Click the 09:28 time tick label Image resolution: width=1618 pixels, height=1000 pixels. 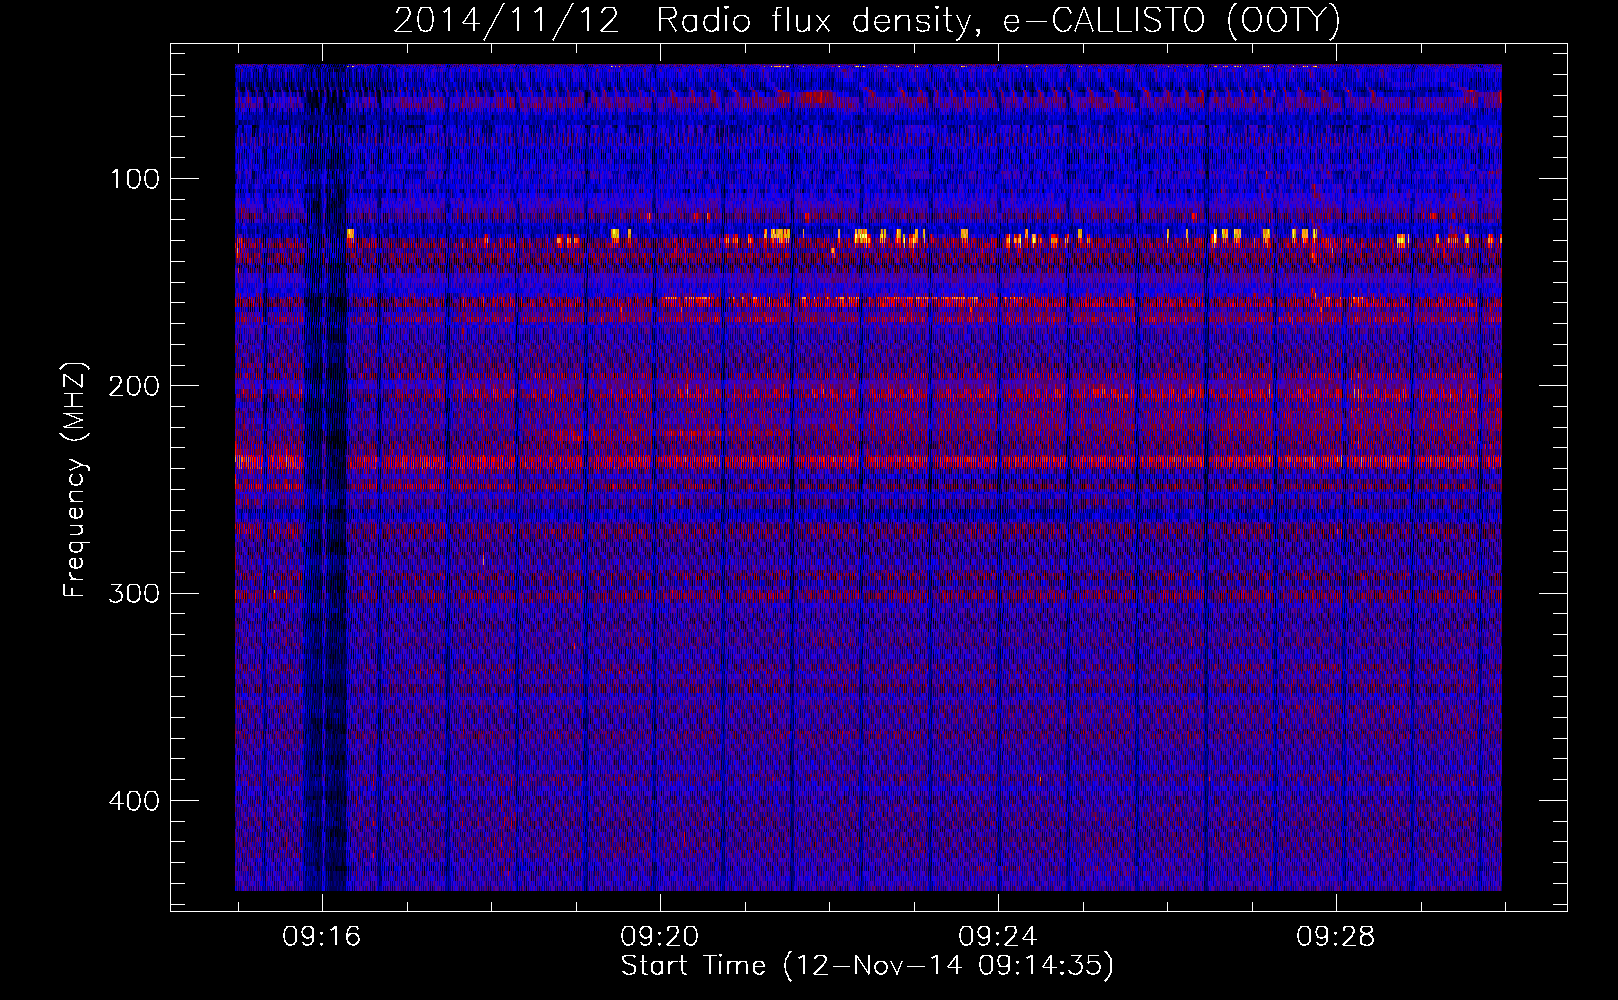point(1336,937)
